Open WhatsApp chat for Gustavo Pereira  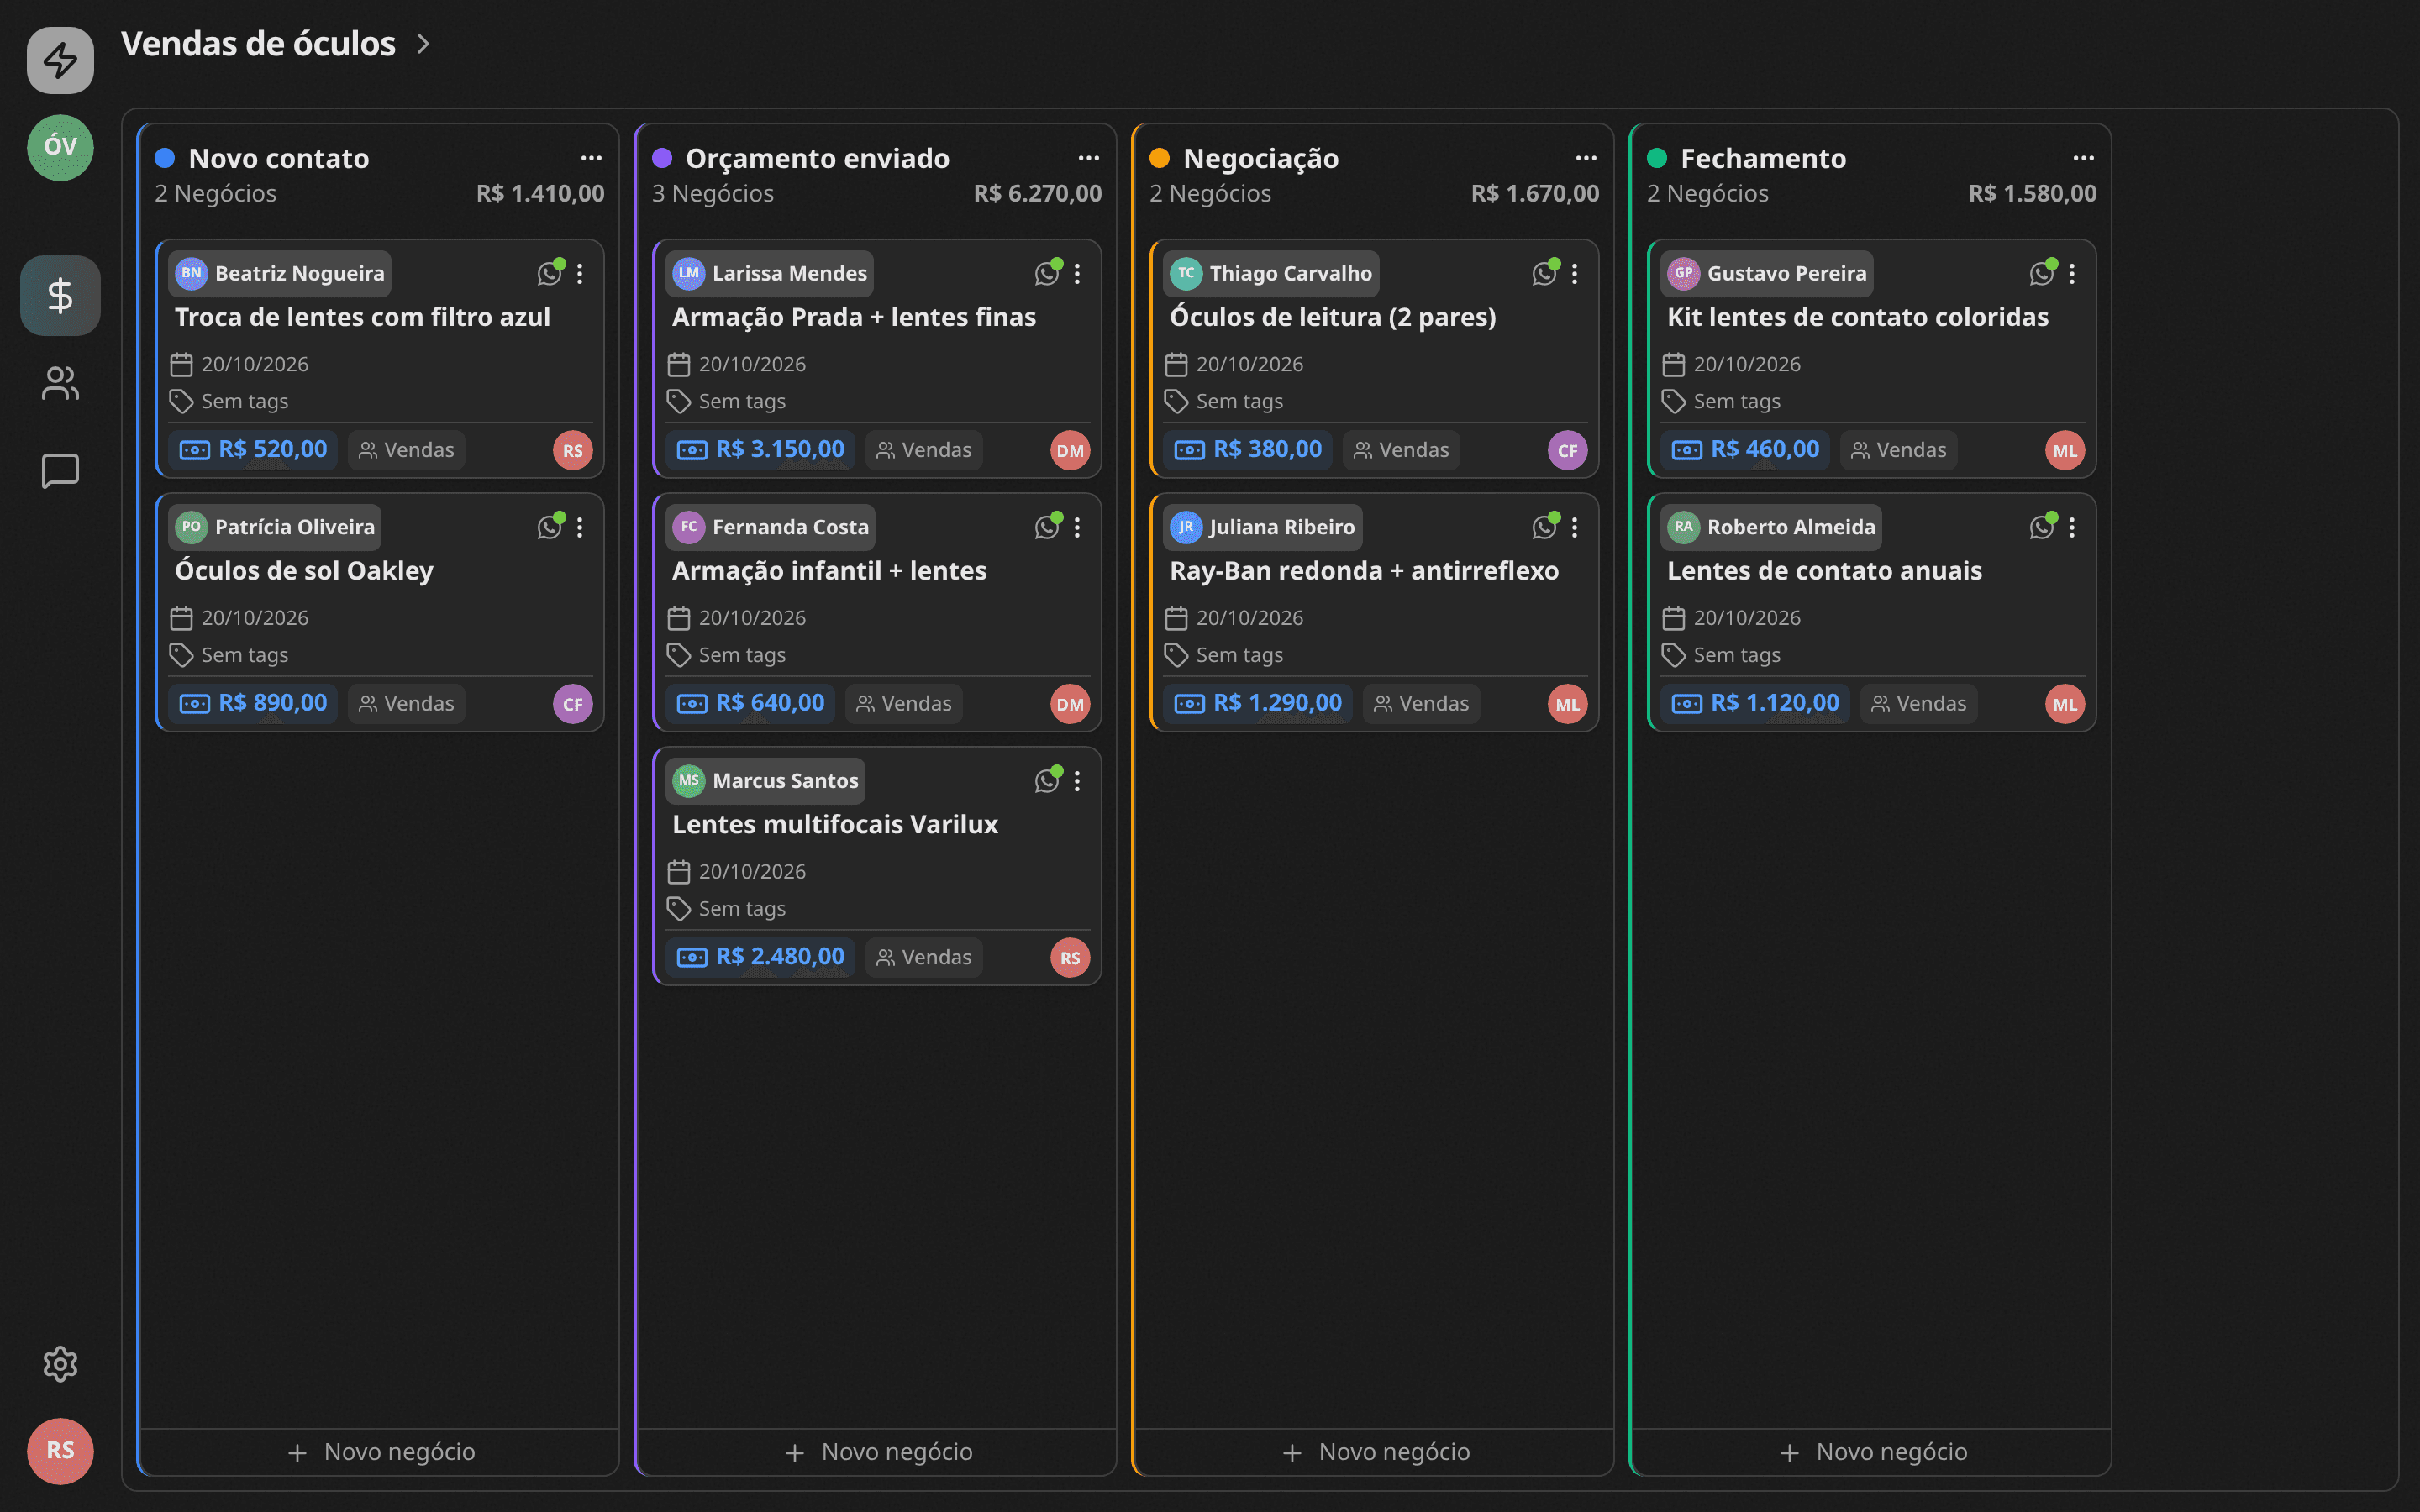point(2042,273)
